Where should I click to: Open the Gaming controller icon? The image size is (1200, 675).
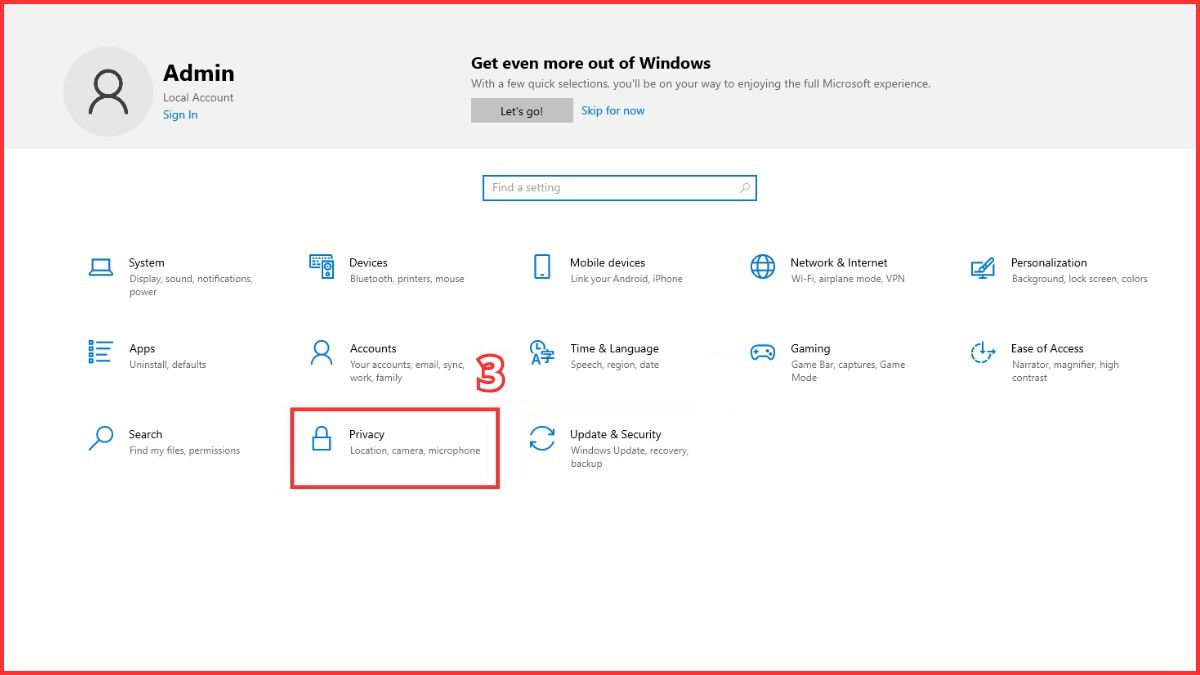762,352
